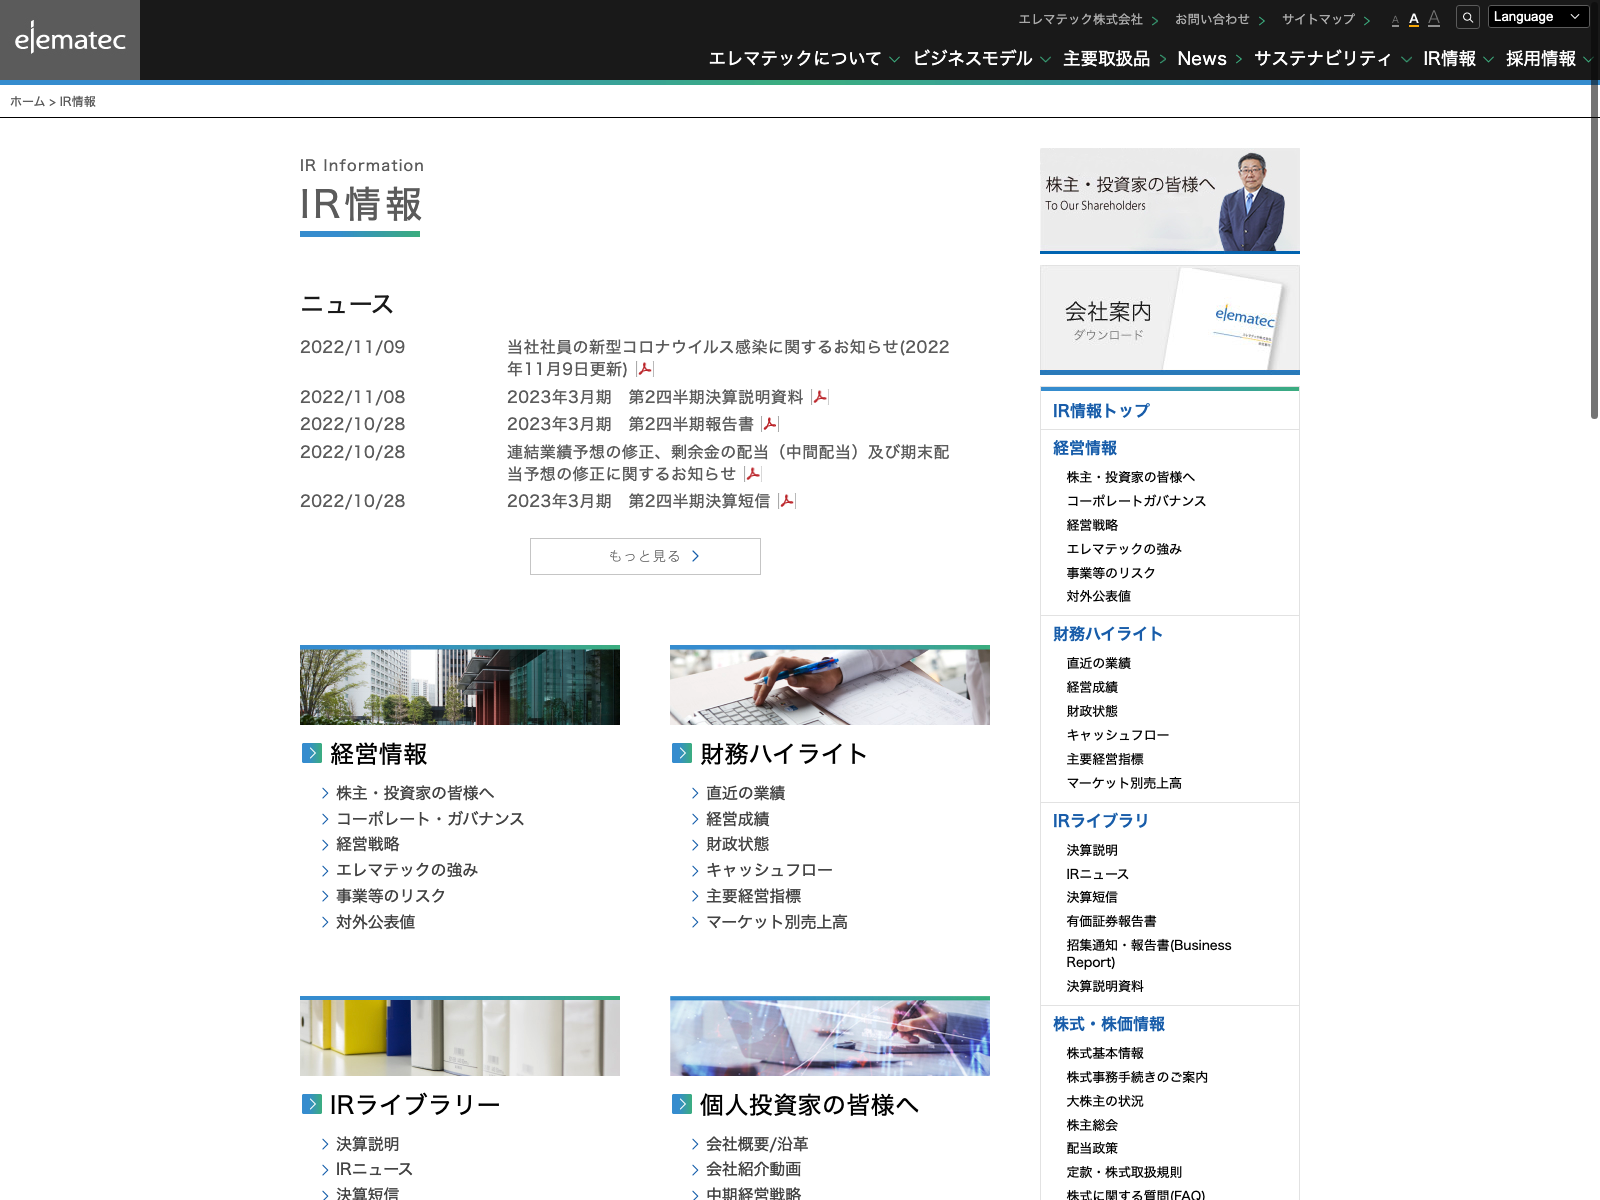Open the search magnifier icon
This screenshot has height=1200, width=1600.
(x=1468, y=17)
